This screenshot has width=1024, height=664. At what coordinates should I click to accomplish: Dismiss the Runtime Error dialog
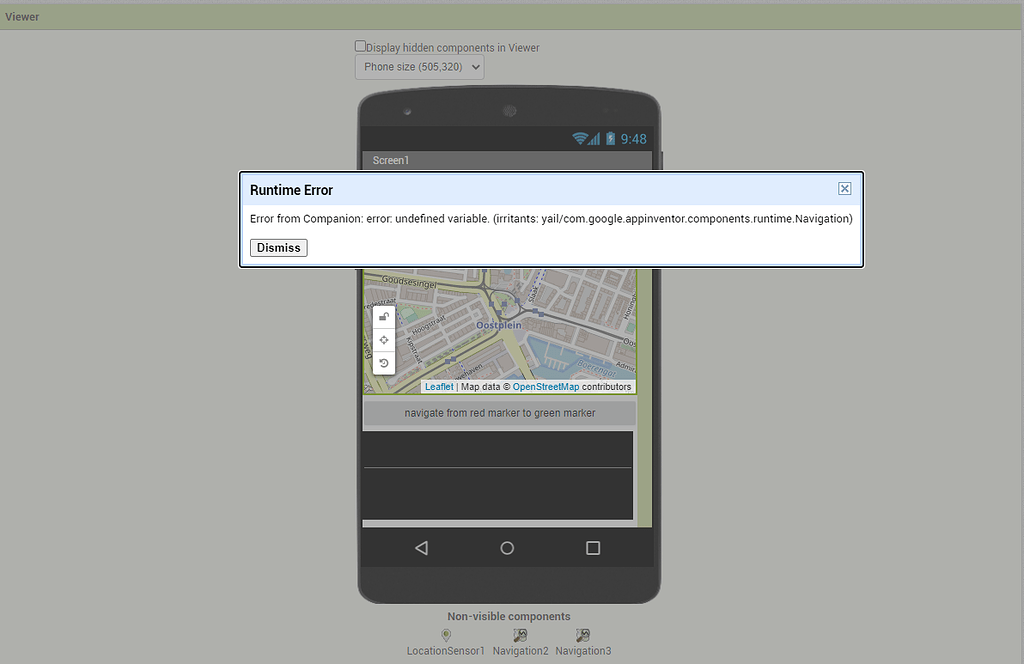(278, 247)
